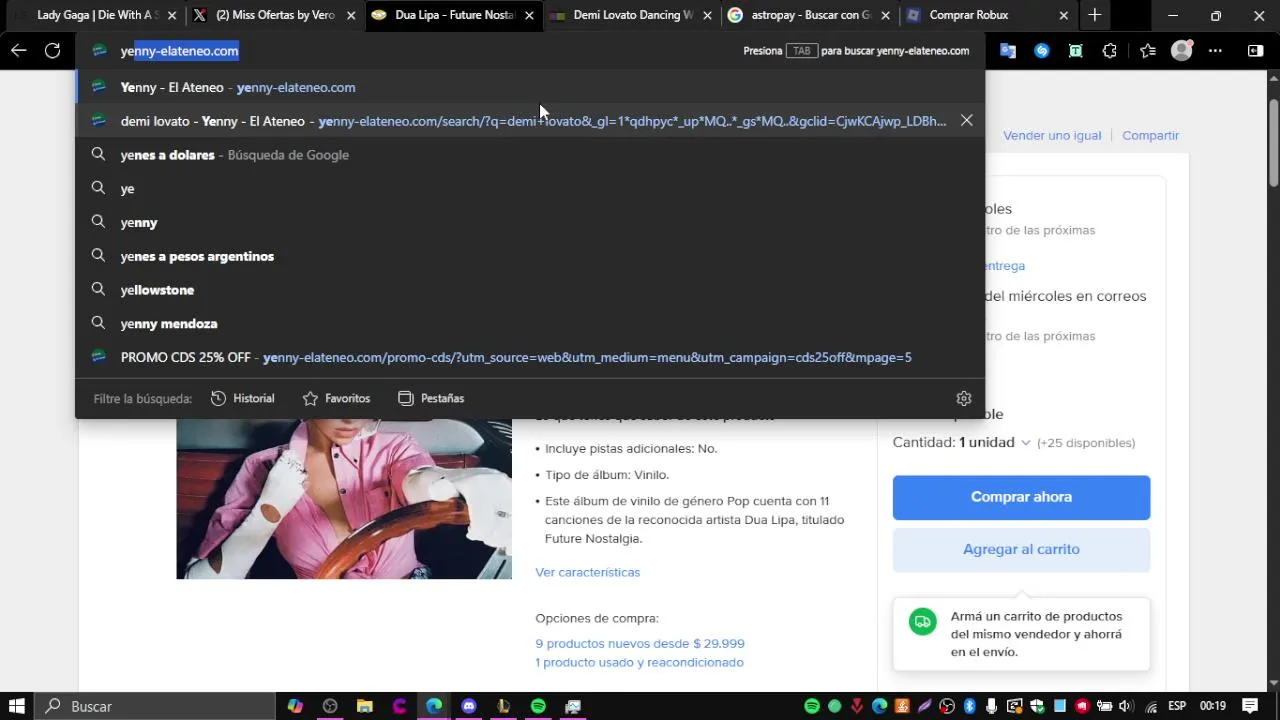Viewport: 1280px width, 720px height.
Task: Open the clock showing 00:19
Action: (x=1213, y=706)
